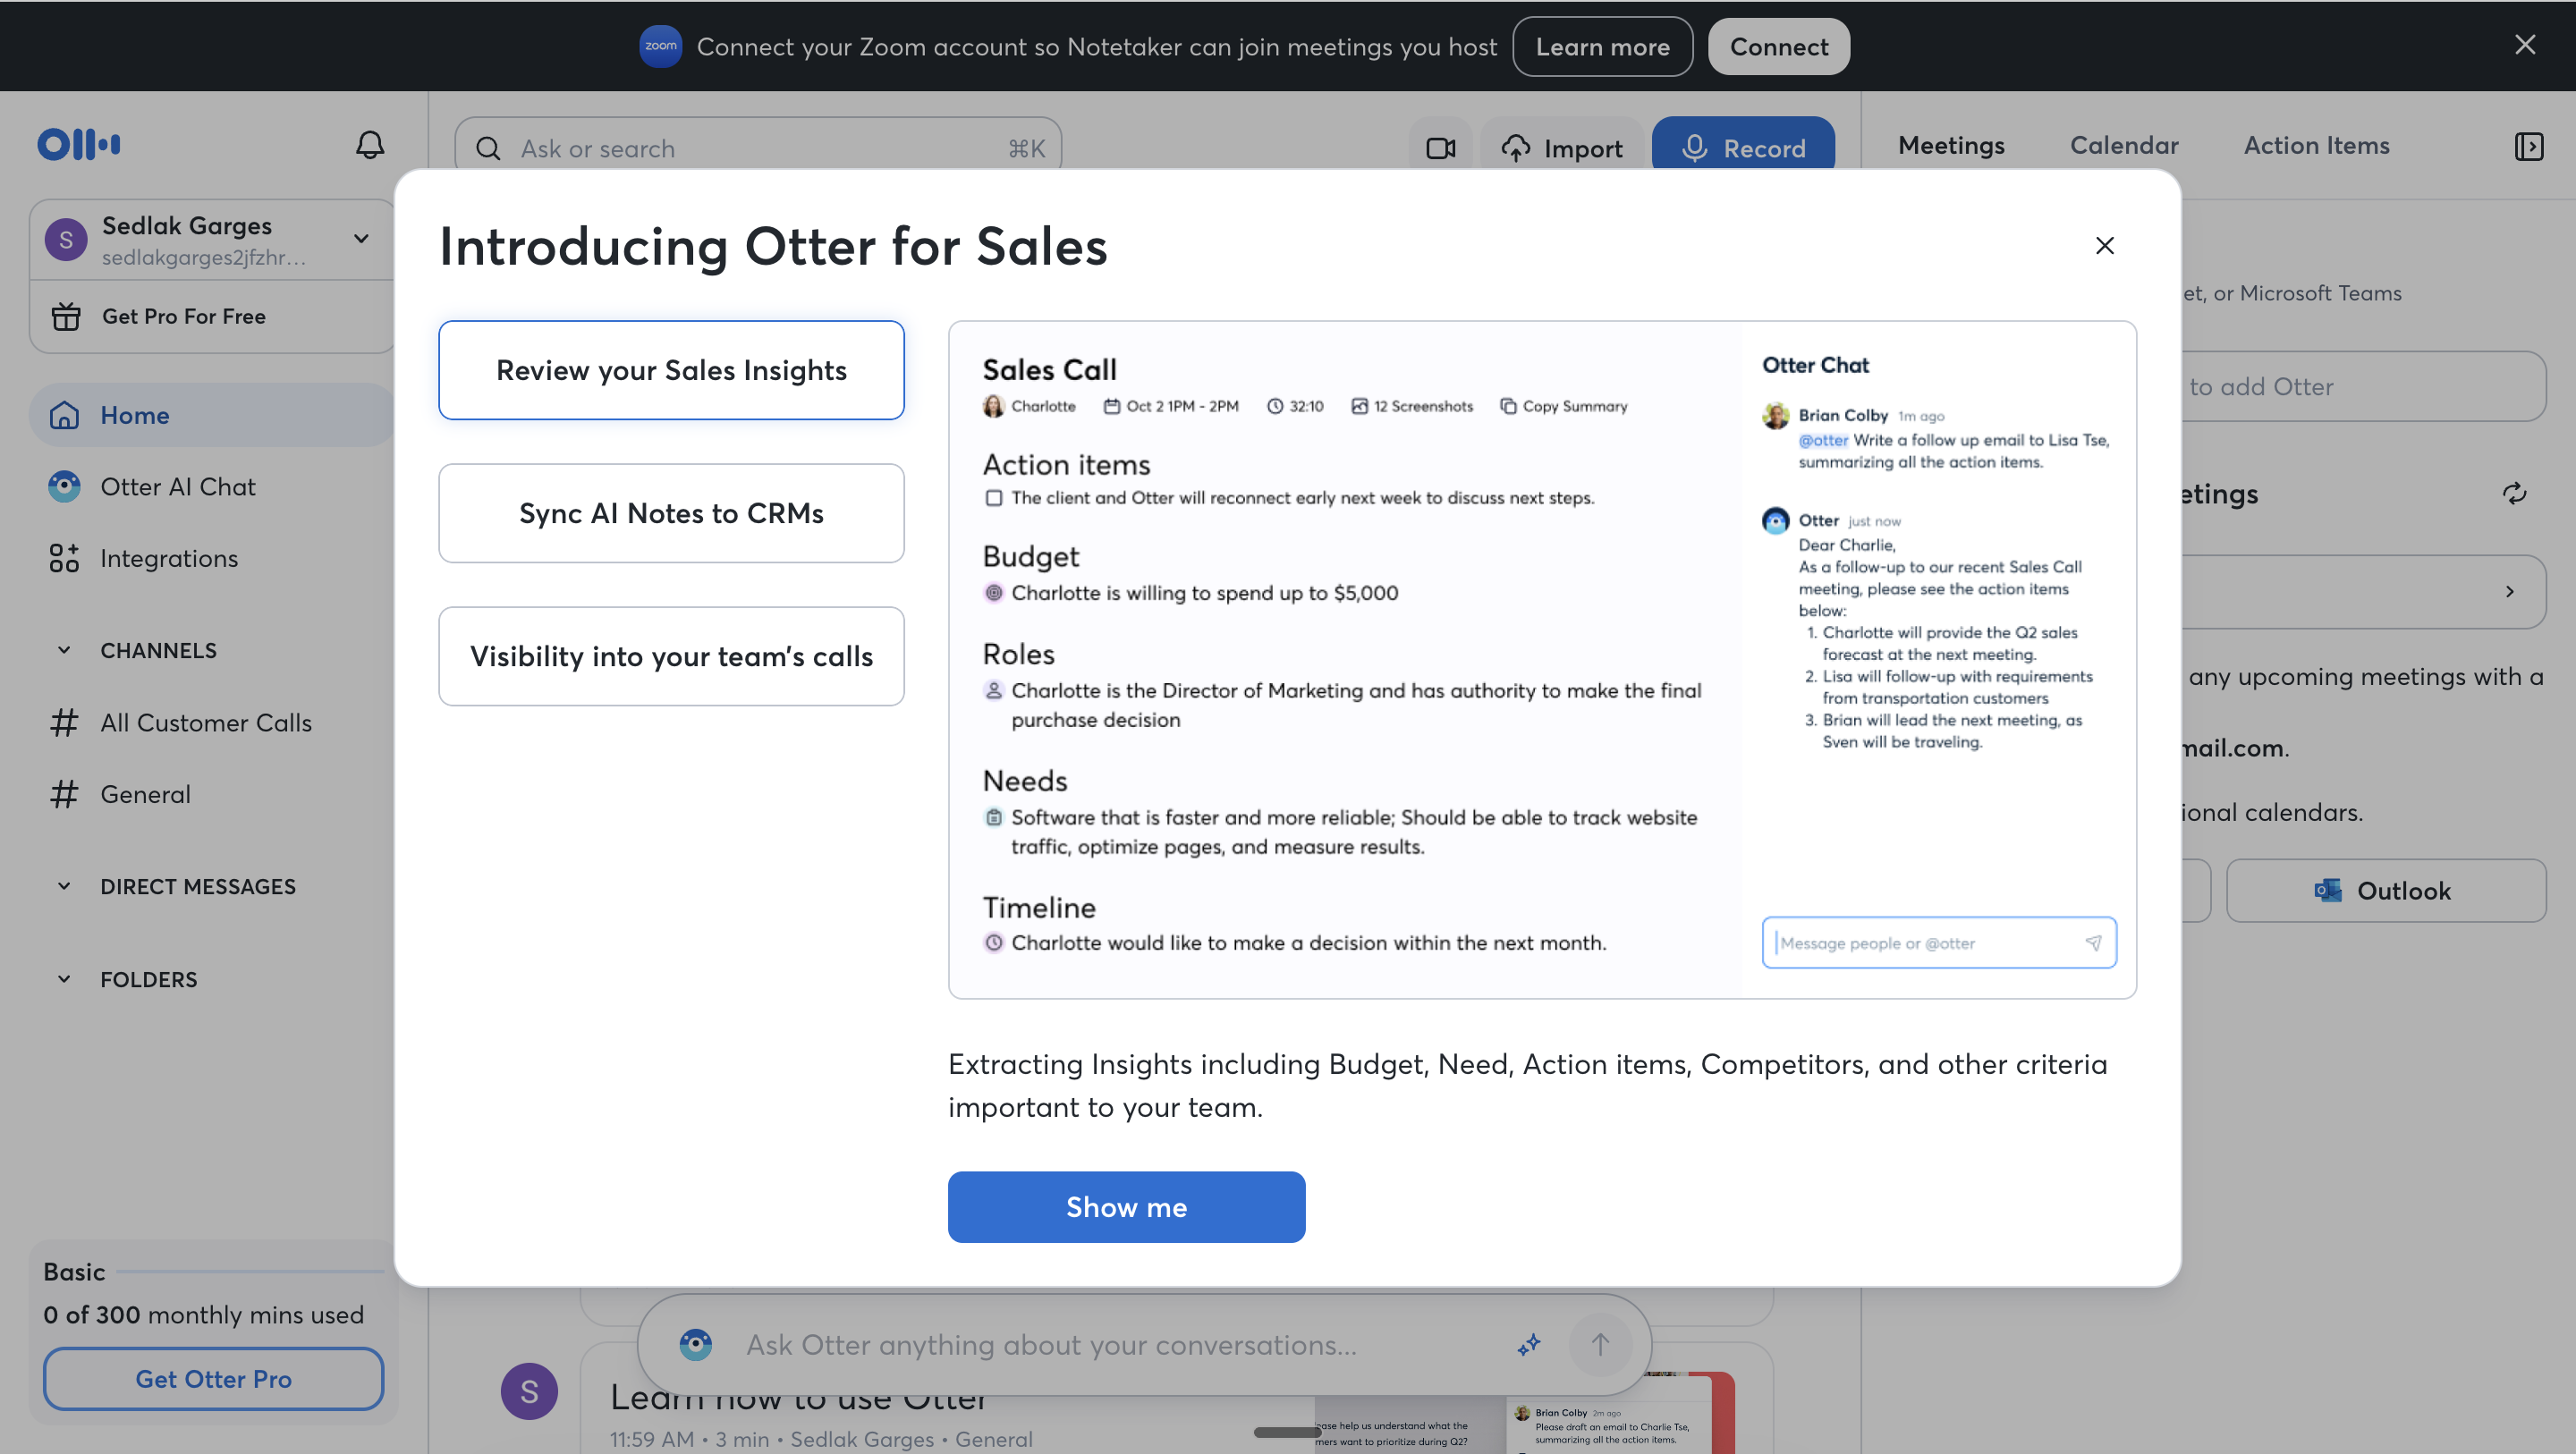Collapse the CHANNELS section

click(x=64, y=650)
